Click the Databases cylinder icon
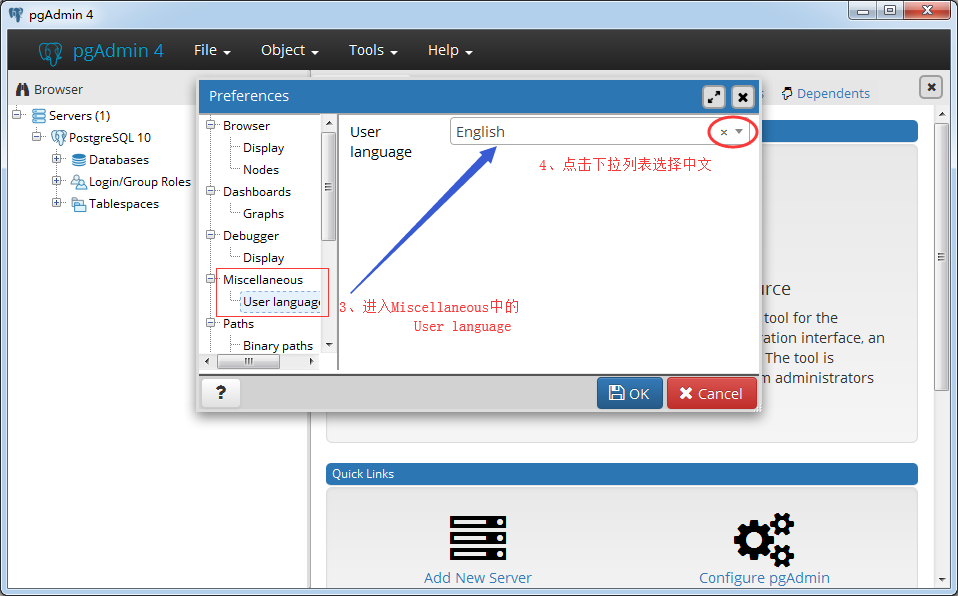 pos(79,160)
